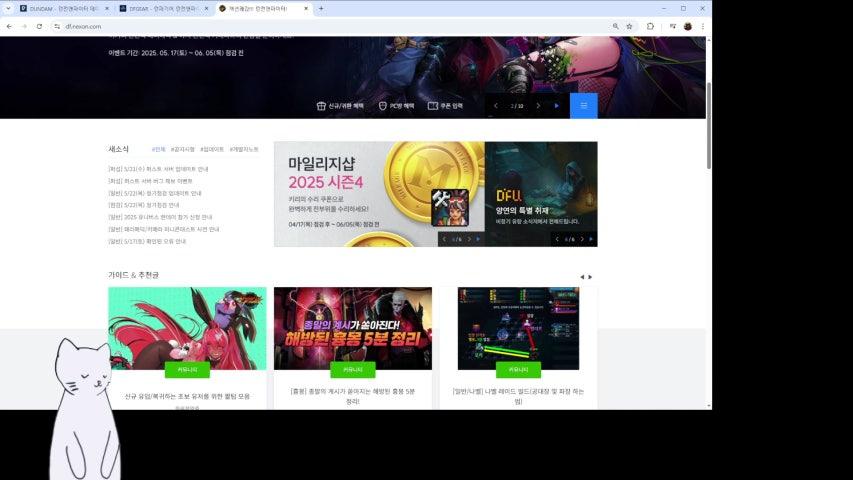Open news item 5/22(목) 정기점검 업데이트 안내

coord(154,193)
